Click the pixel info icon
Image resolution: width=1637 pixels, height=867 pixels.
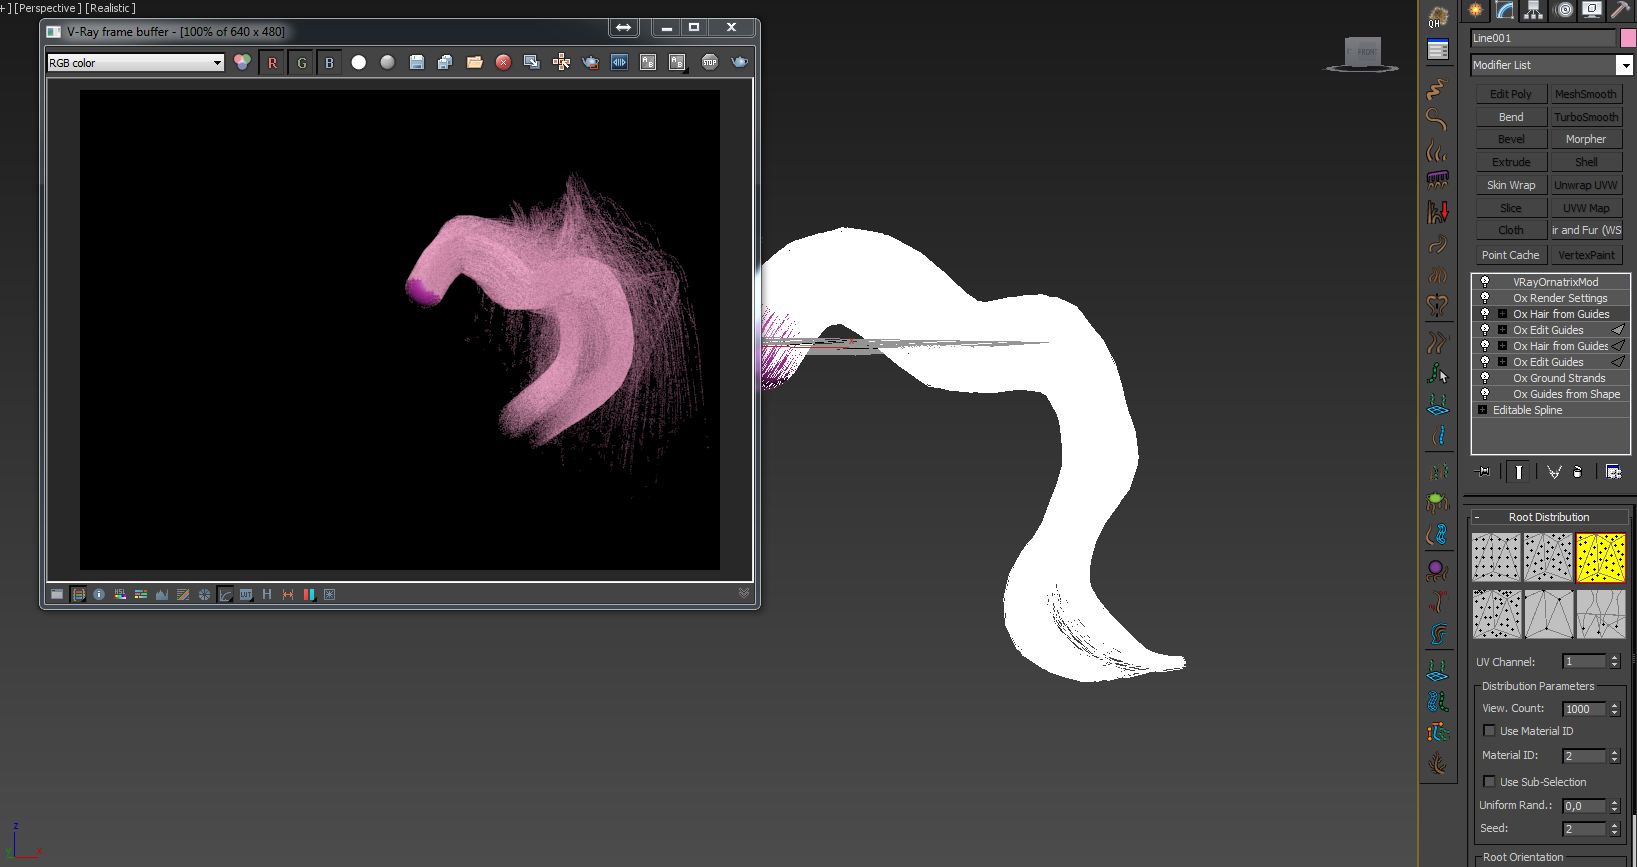tap(99, 594)
